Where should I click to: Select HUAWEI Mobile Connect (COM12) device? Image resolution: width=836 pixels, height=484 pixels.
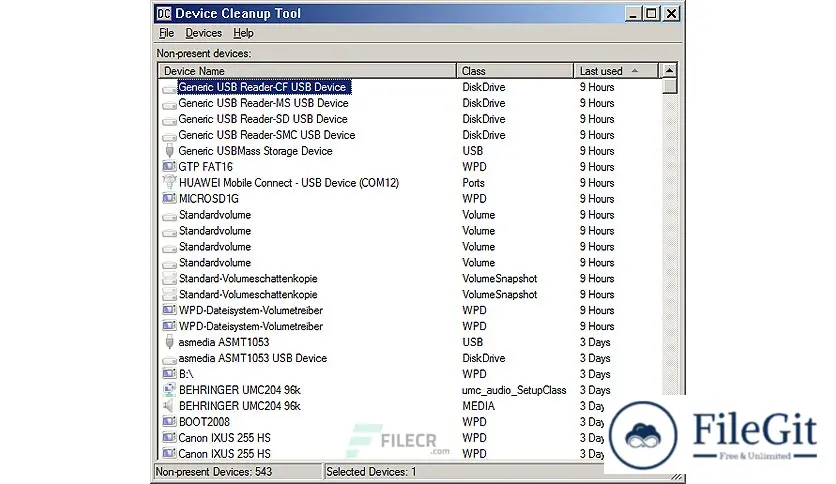pyautogui.click(x=289, y=183)
